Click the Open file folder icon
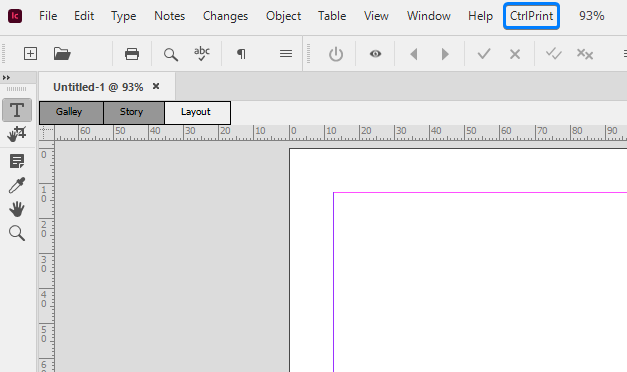Image resolution: width=627 pixels, height=372 pixels. pyautogui.click(x=62, y=54)
